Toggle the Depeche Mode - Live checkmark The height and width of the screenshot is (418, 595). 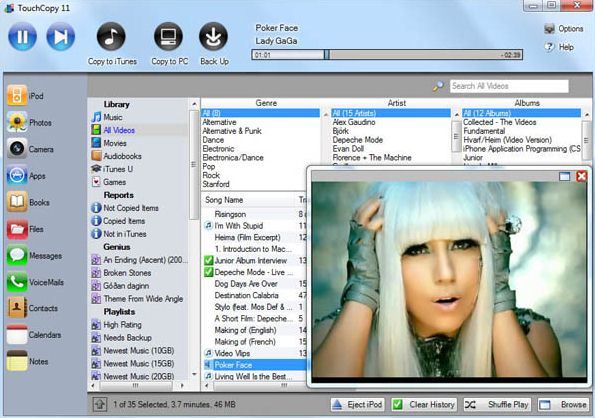point(208,272)
